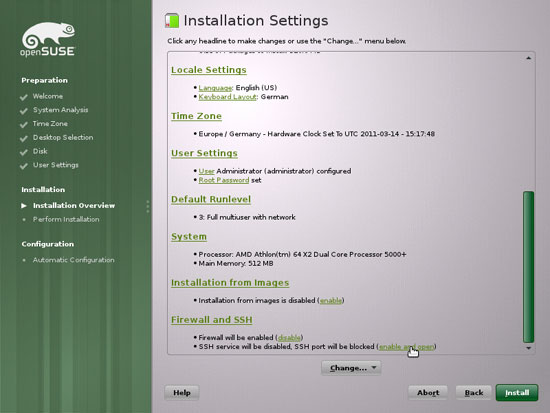The image size is (550, 413).
Task: Click the scroll up arrow of settings list
Action: tap(528, 58)
